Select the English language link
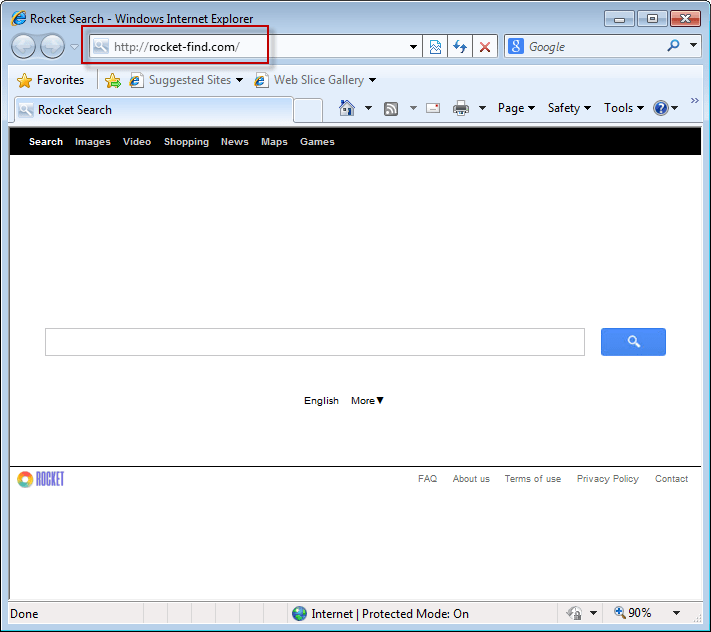The image size is (711, 632). point(321,401)
